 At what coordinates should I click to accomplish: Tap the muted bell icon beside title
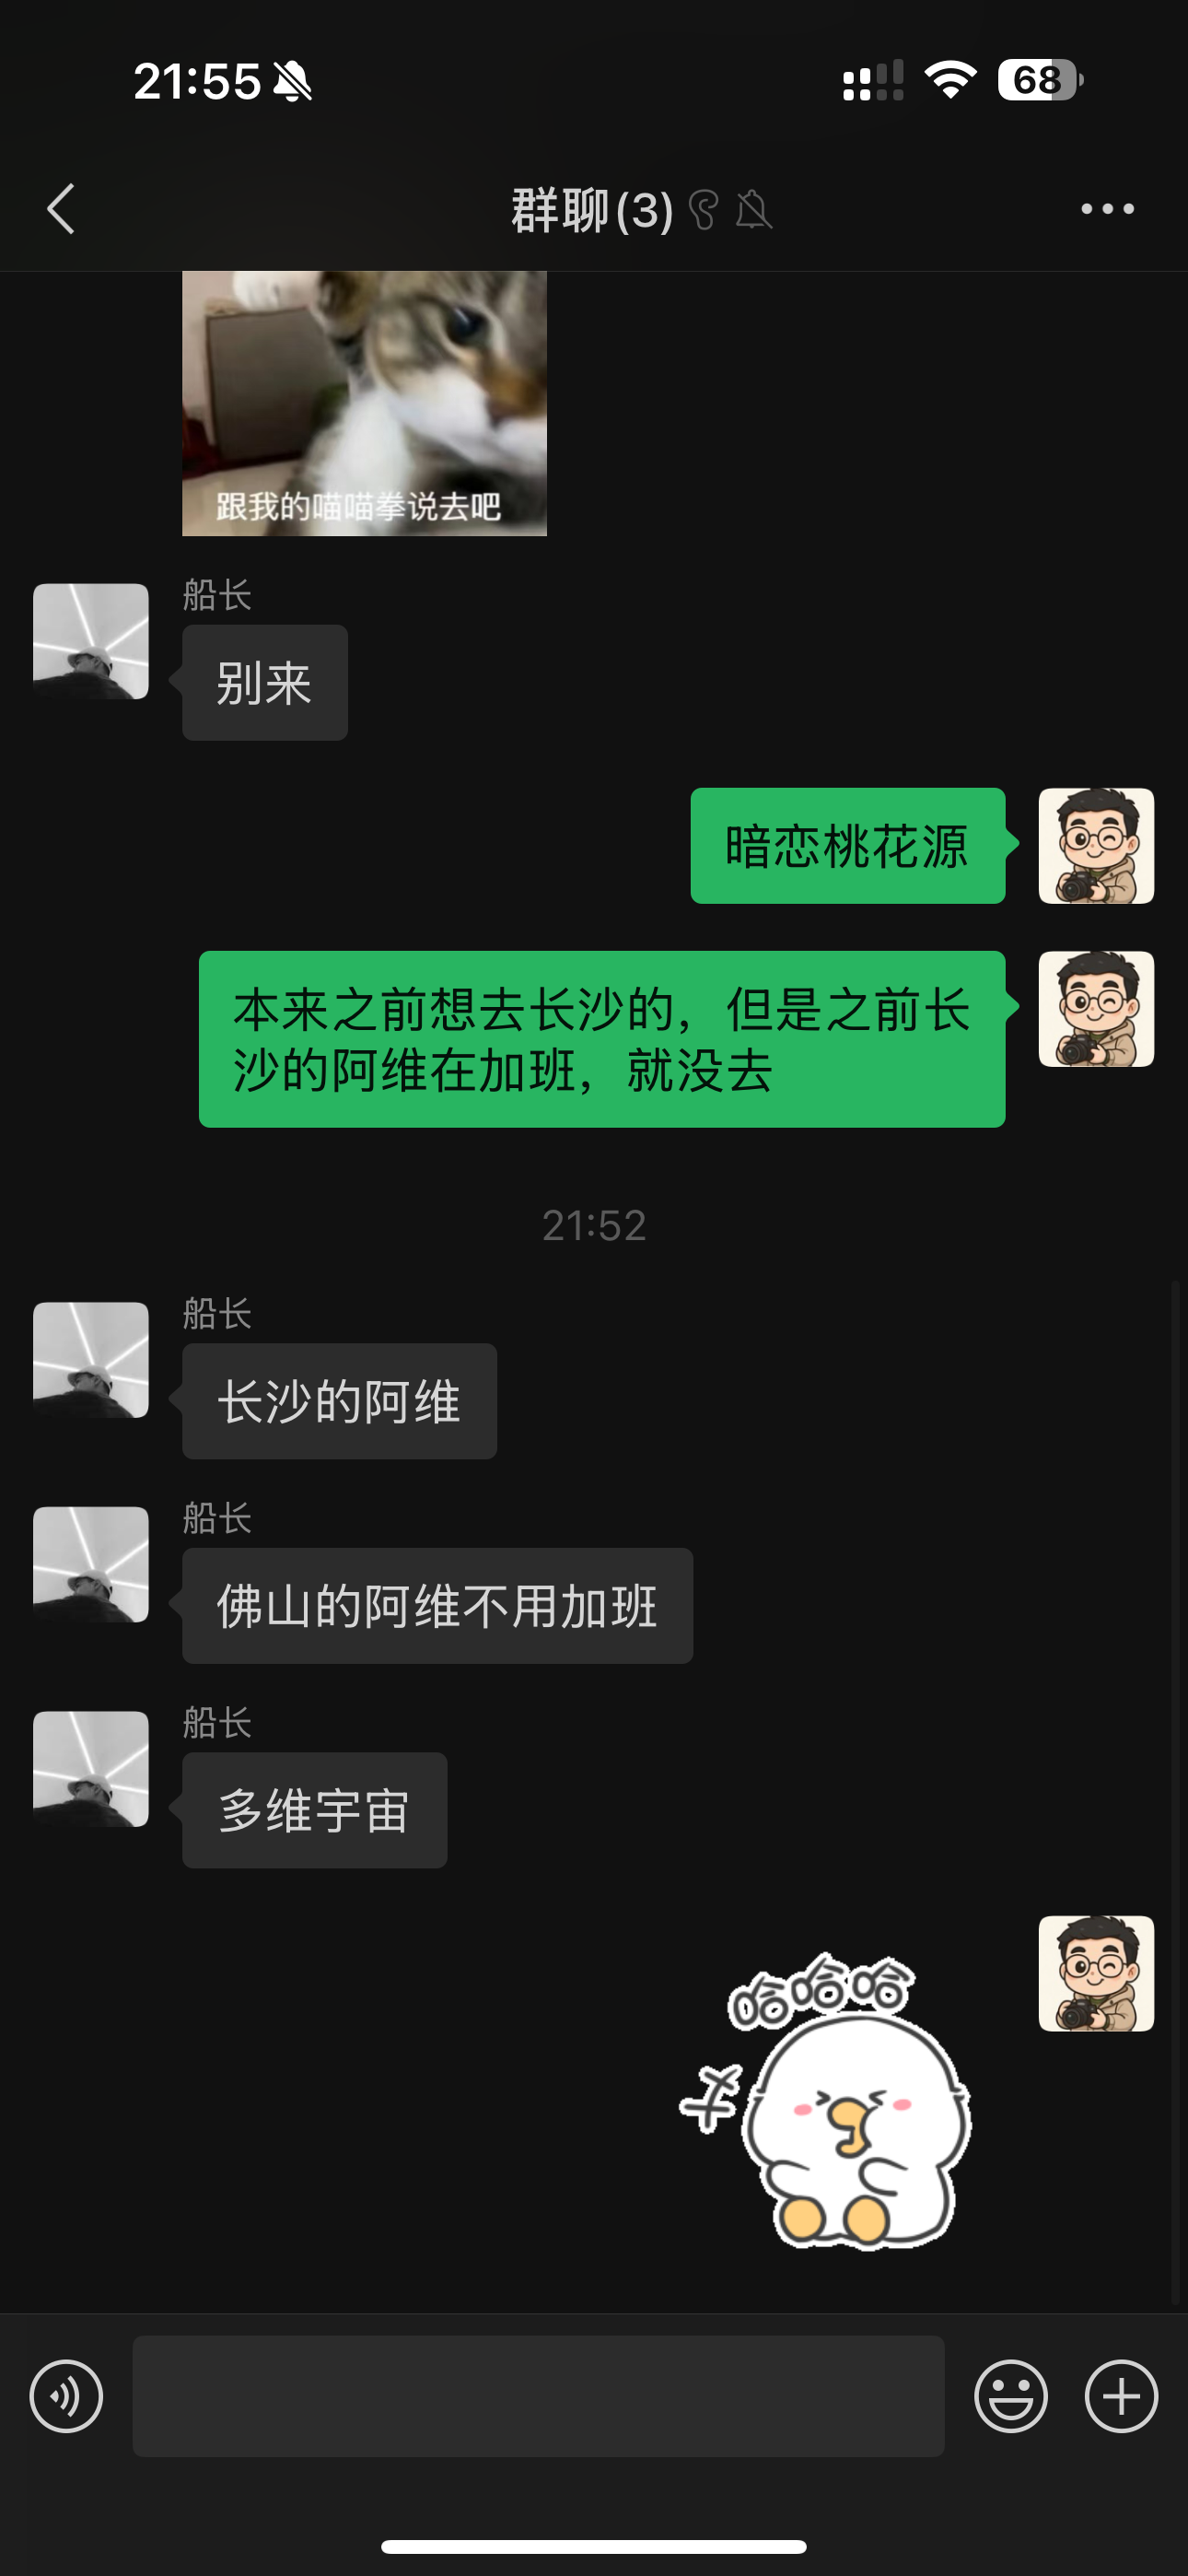pyautogui.click(x=753, y=210)
